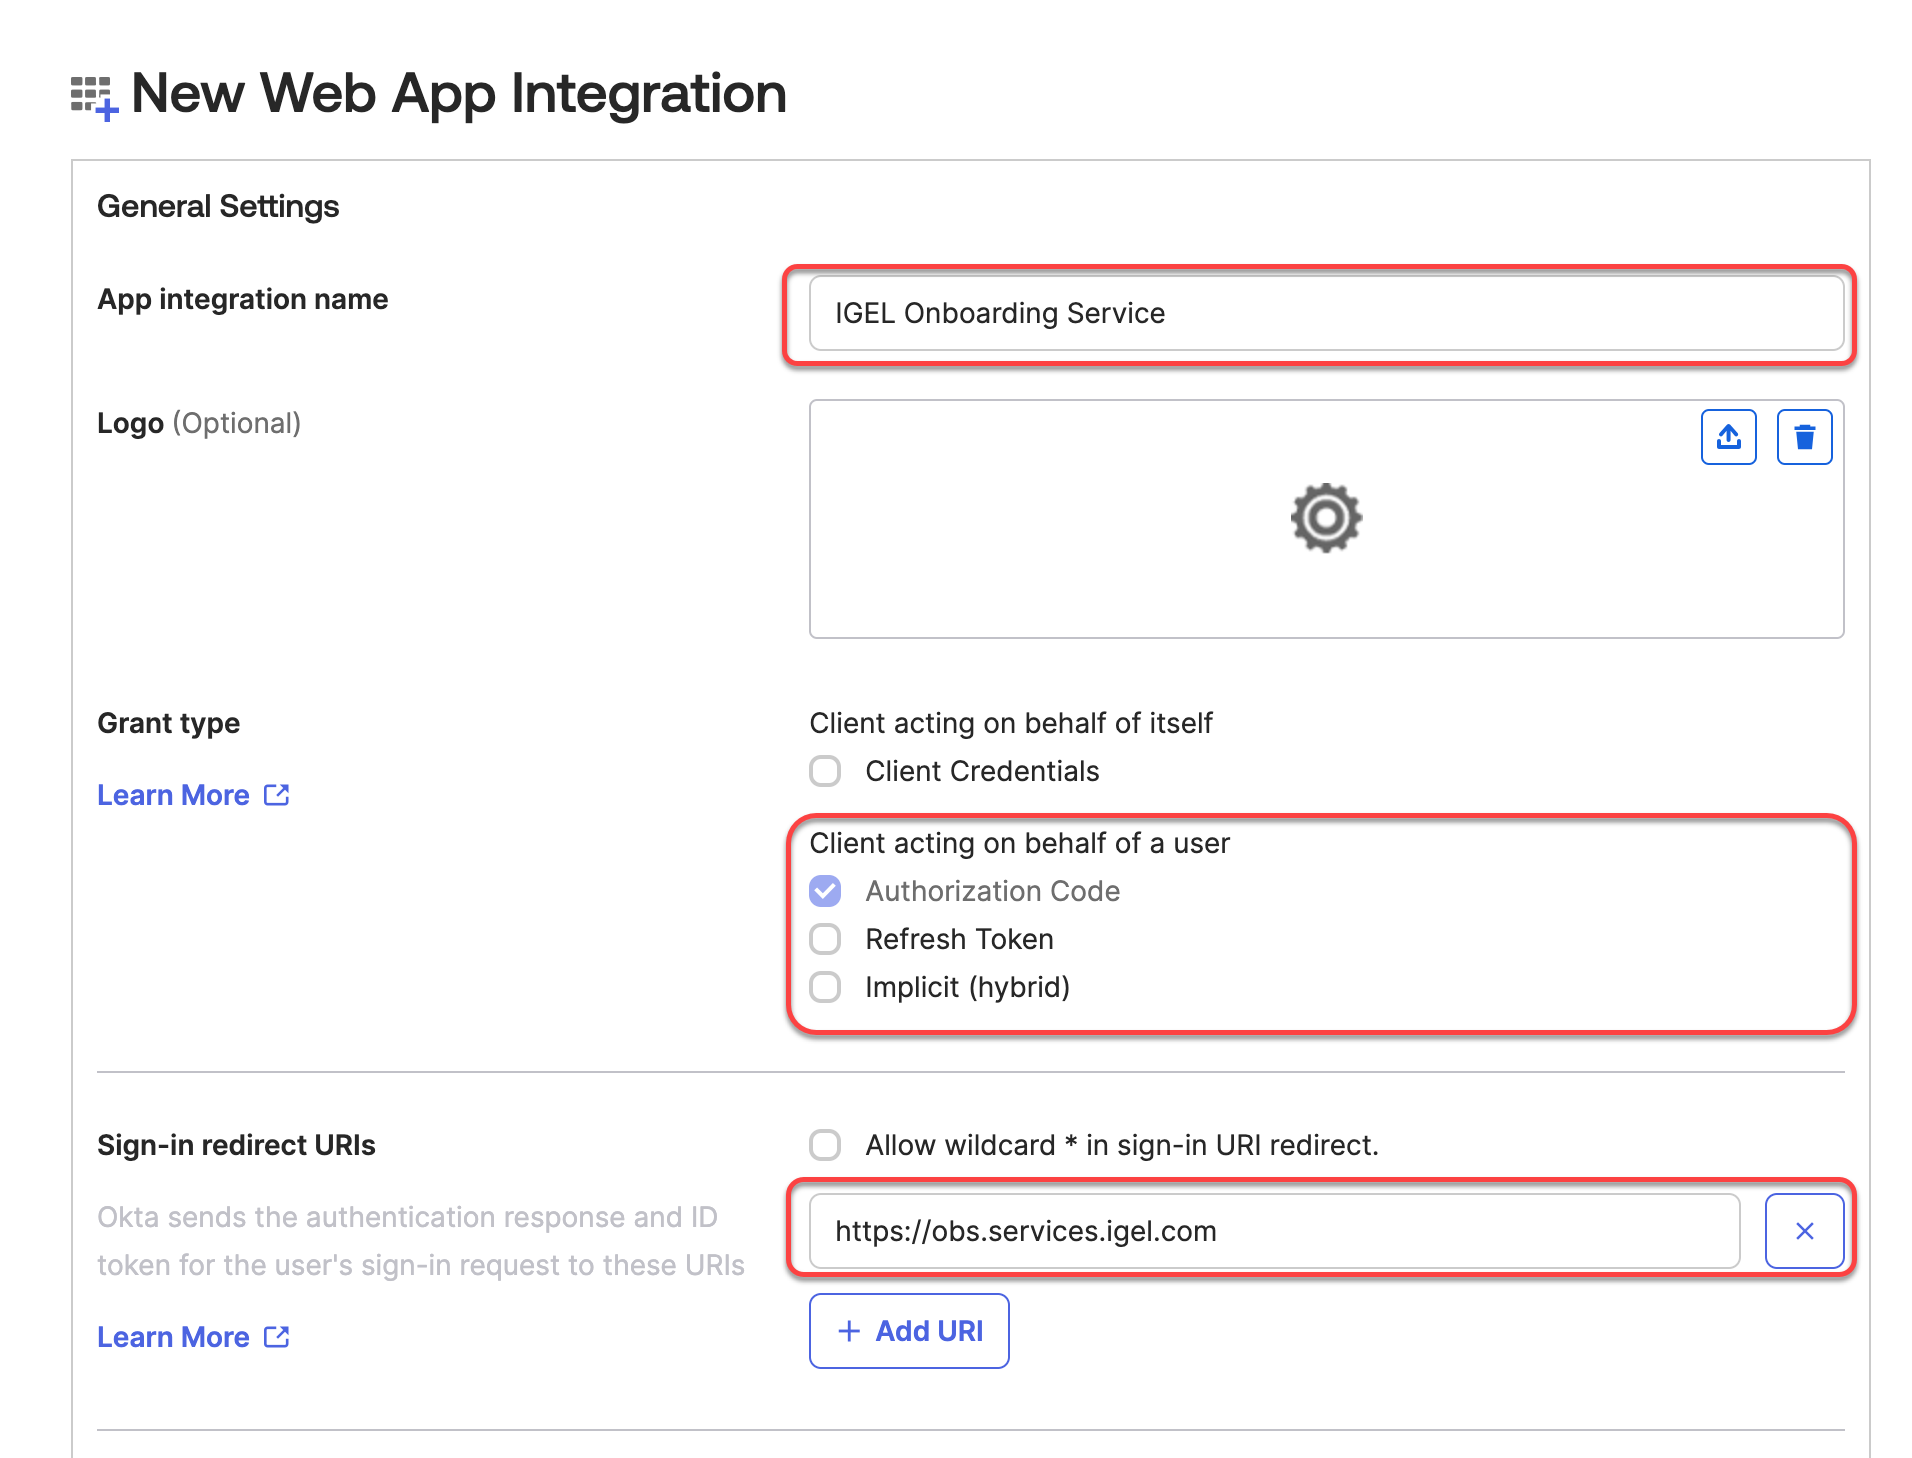This screenshot has height=1458, width=1912.
Task: Click the Logo (Optional) field label
Action: pos(199,423)
